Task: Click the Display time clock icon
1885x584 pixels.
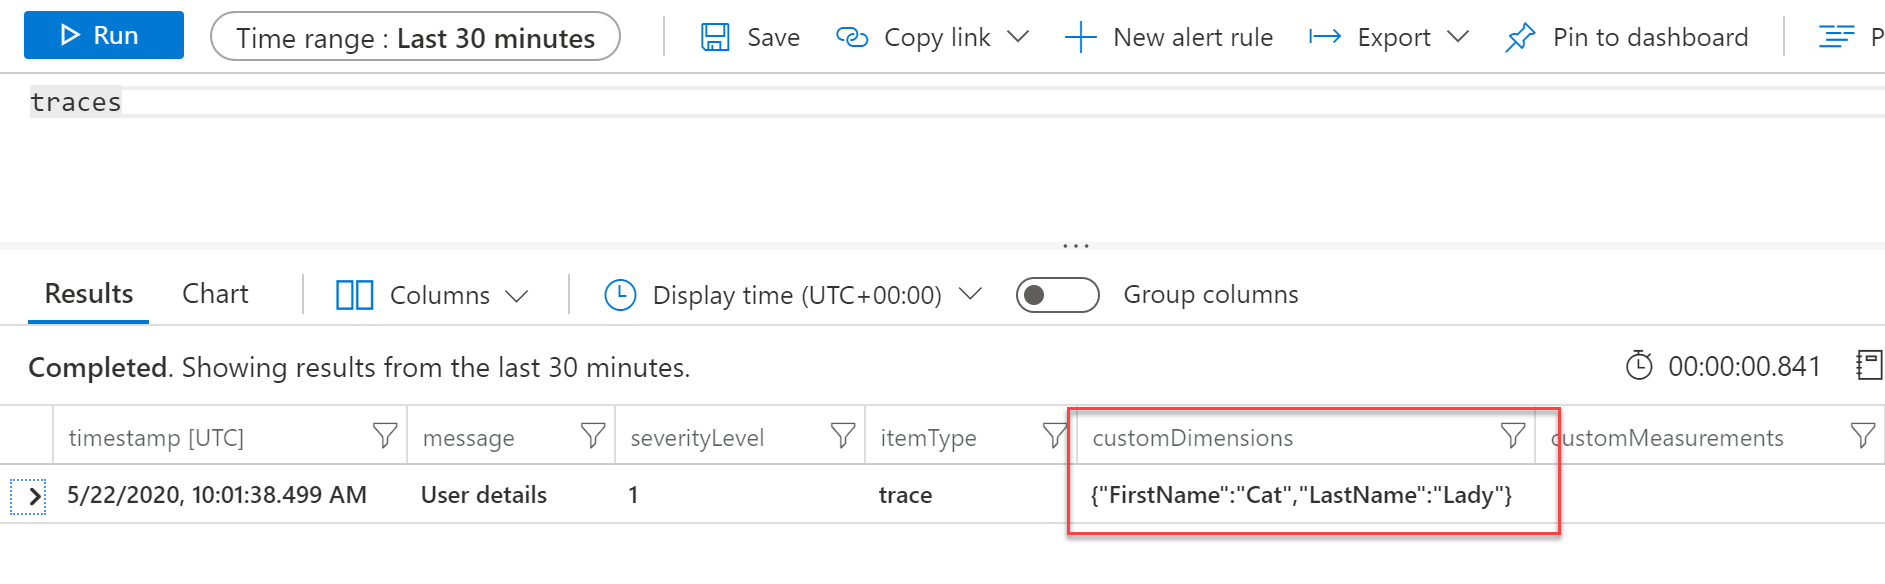Action: point(621,295)
